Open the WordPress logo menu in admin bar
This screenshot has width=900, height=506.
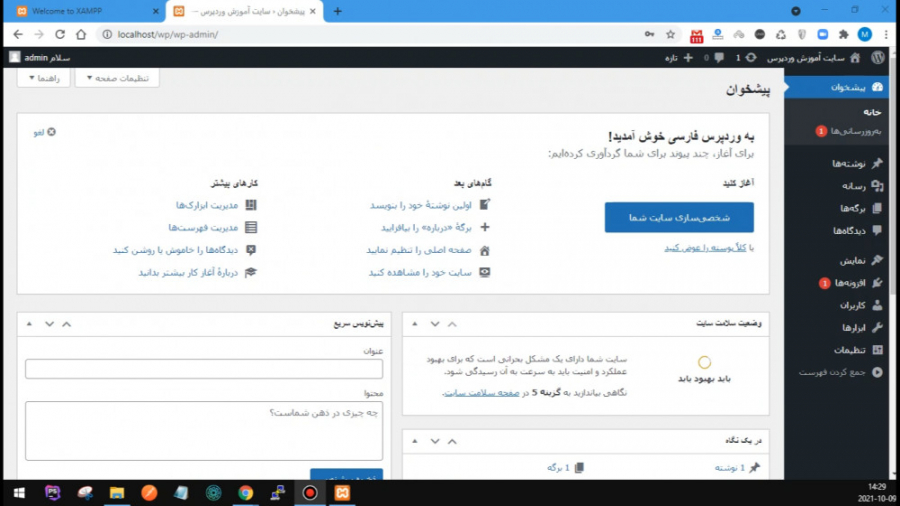click(x=878, y=57)
